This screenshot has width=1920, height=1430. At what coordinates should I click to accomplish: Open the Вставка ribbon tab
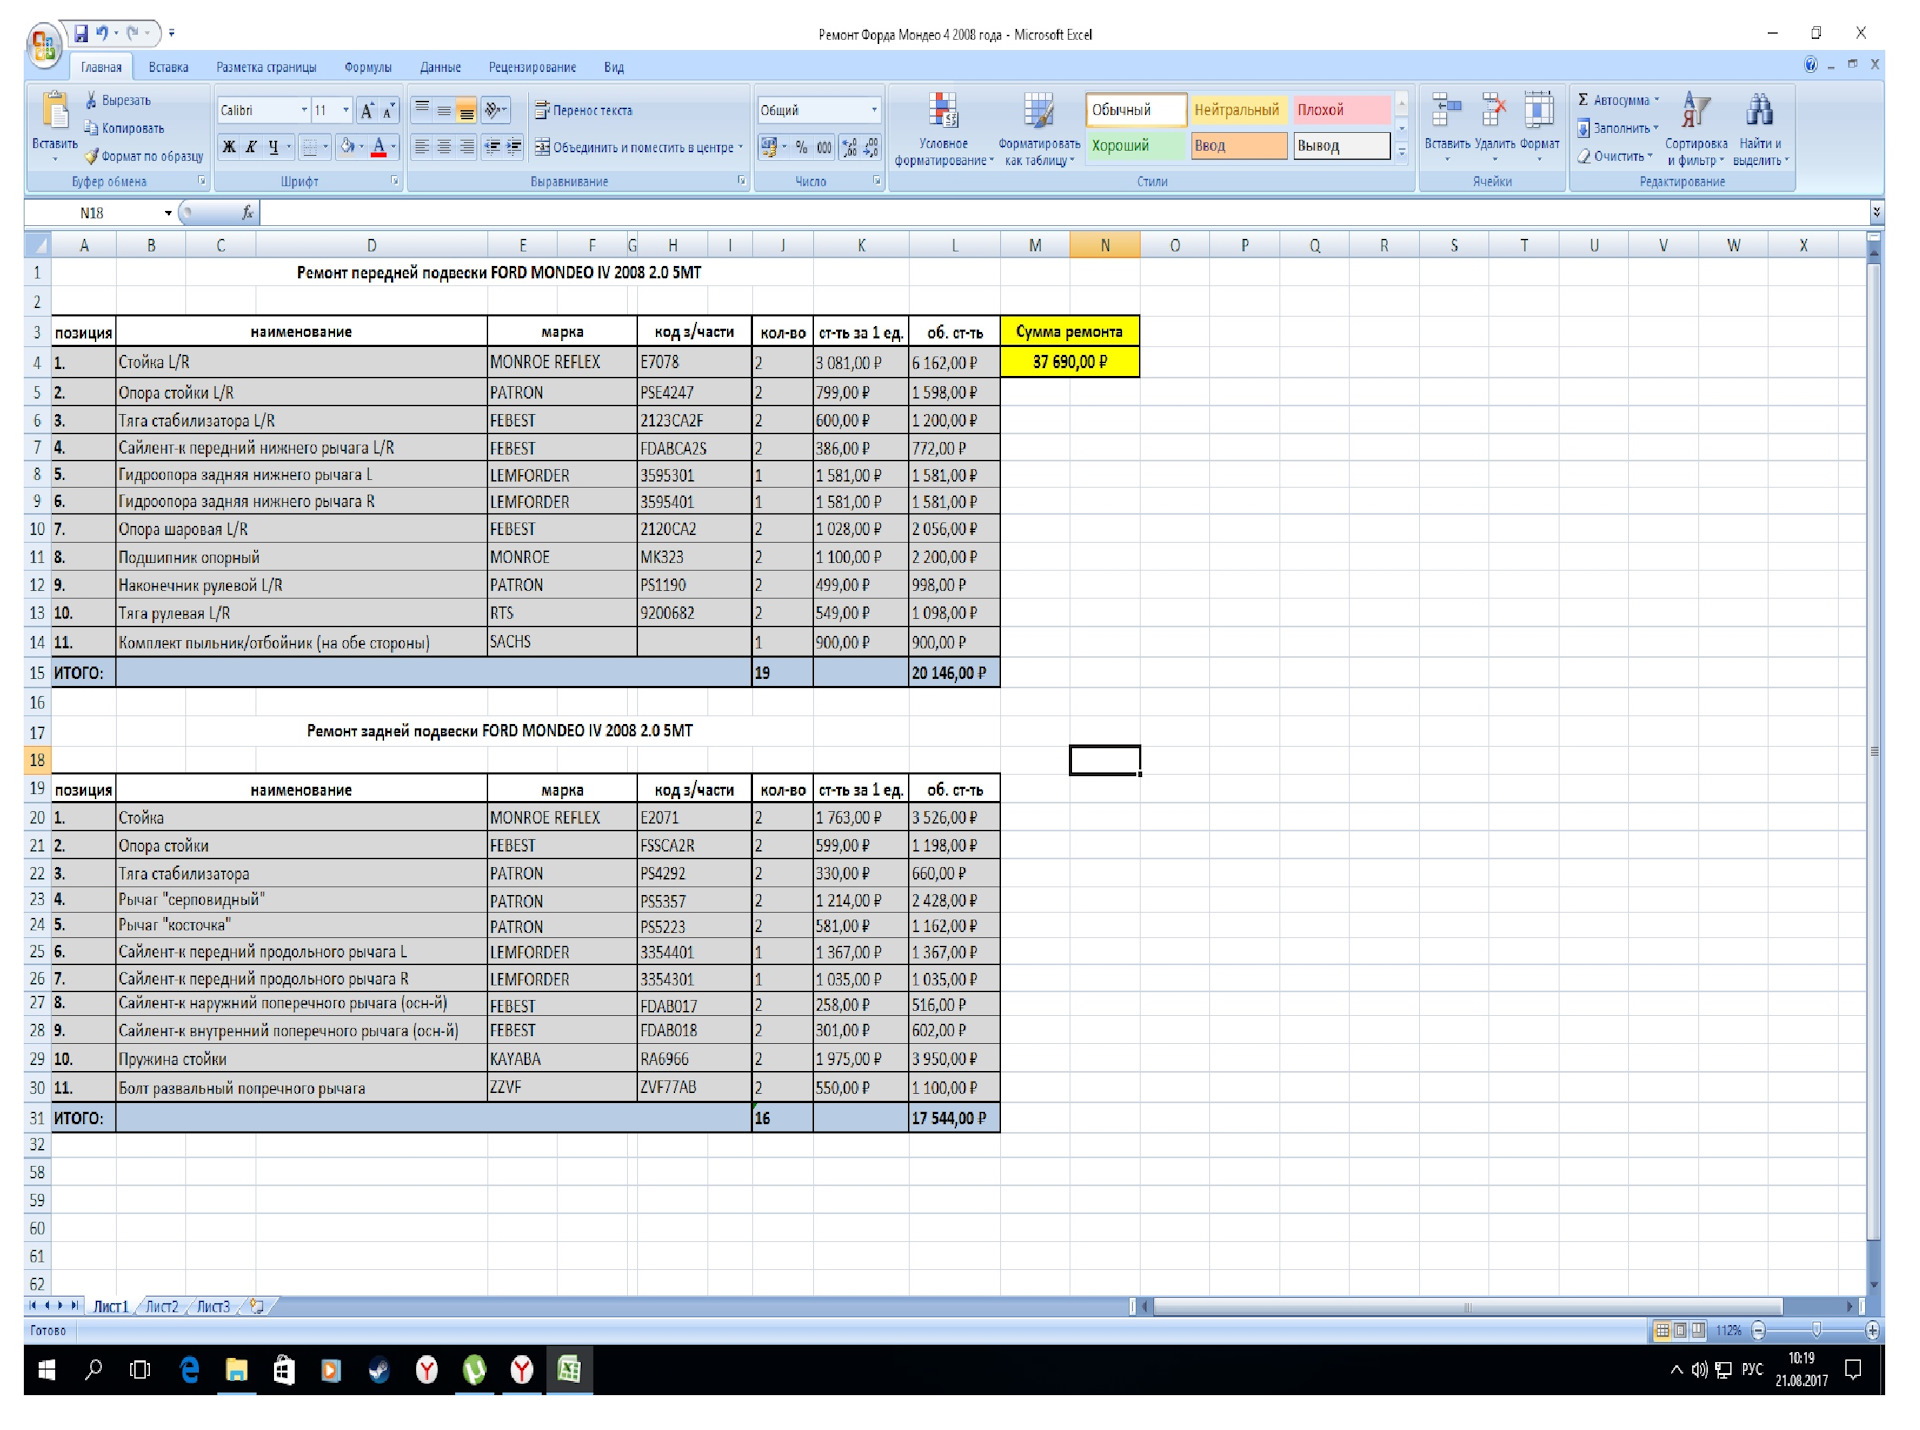coord(168,67)
